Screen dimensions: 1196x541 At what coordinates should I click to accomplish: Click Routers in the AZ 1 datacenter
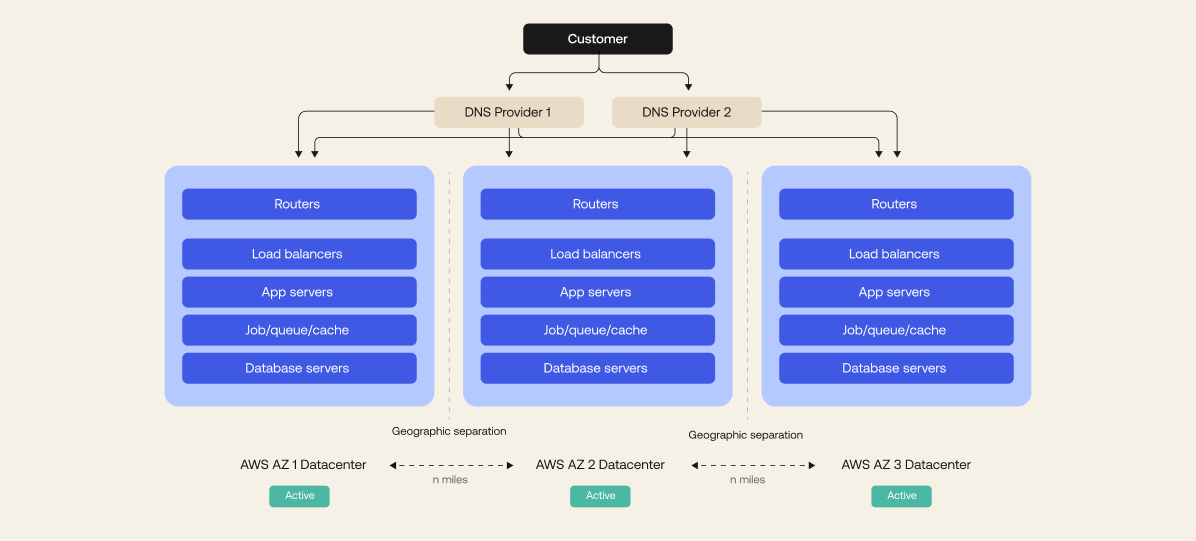[298, 204]
